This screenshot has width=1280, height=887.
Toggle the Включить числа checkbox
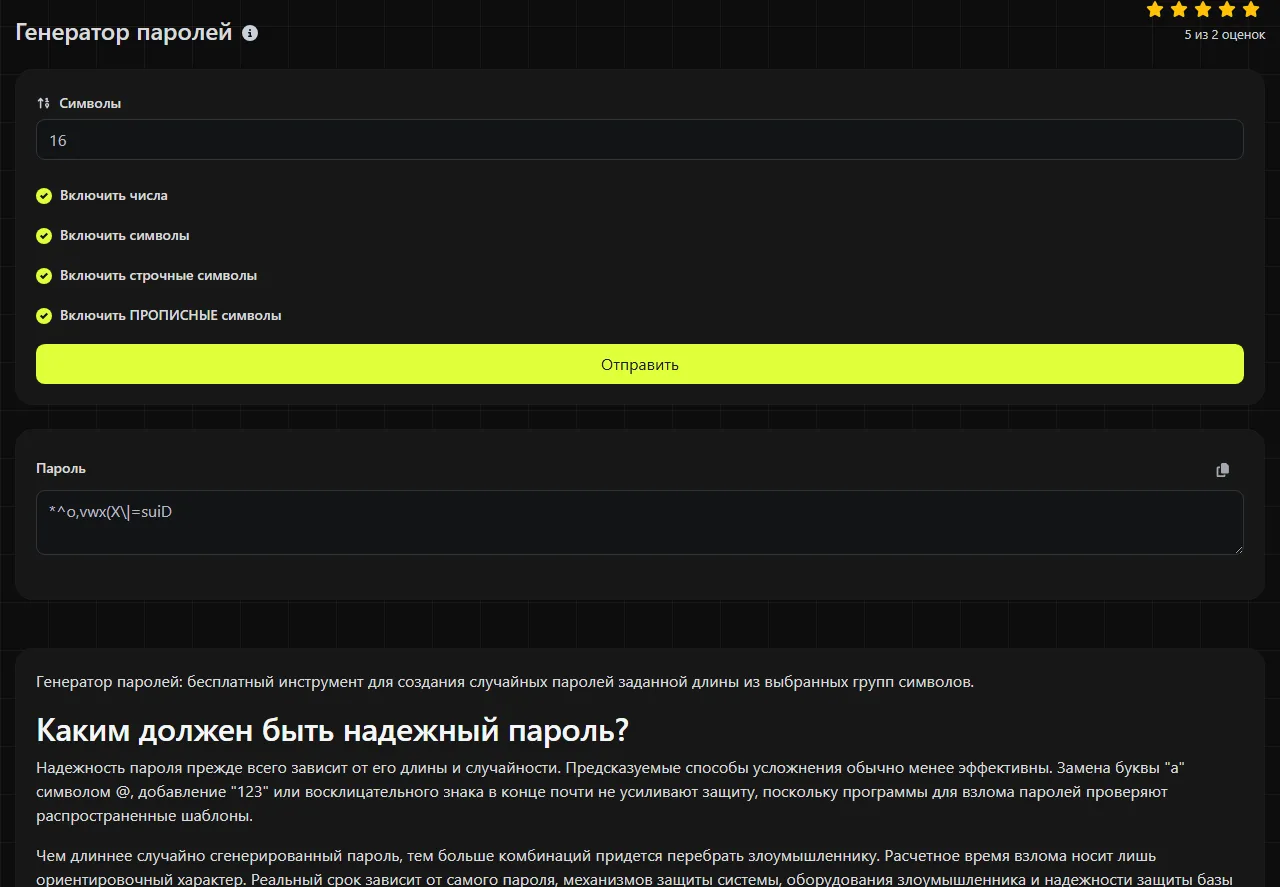pos(44,196)
